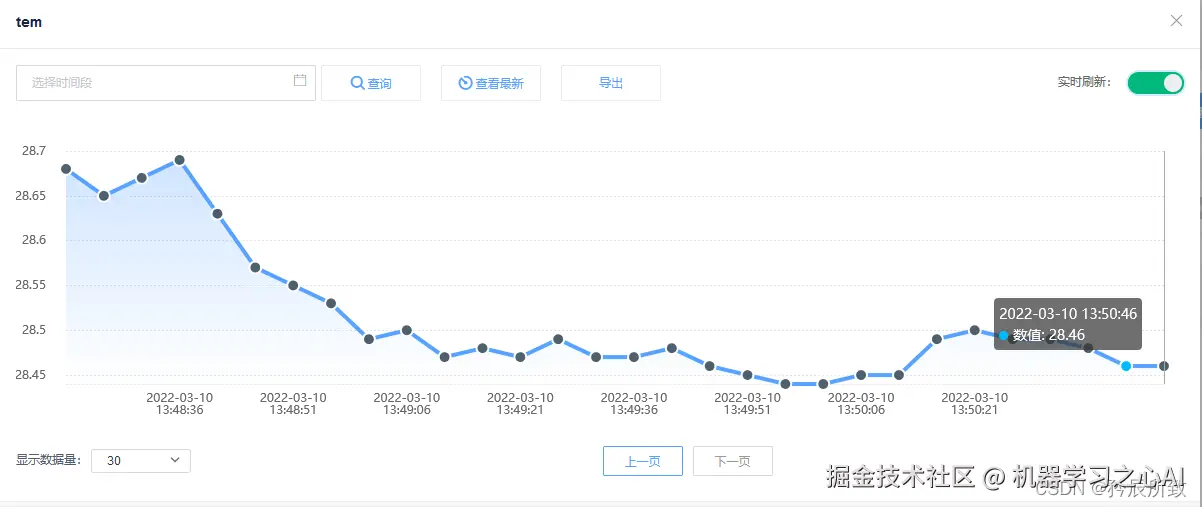Close the tem dialog with X
This screenshot has width=1202, height=507.
1176,21
